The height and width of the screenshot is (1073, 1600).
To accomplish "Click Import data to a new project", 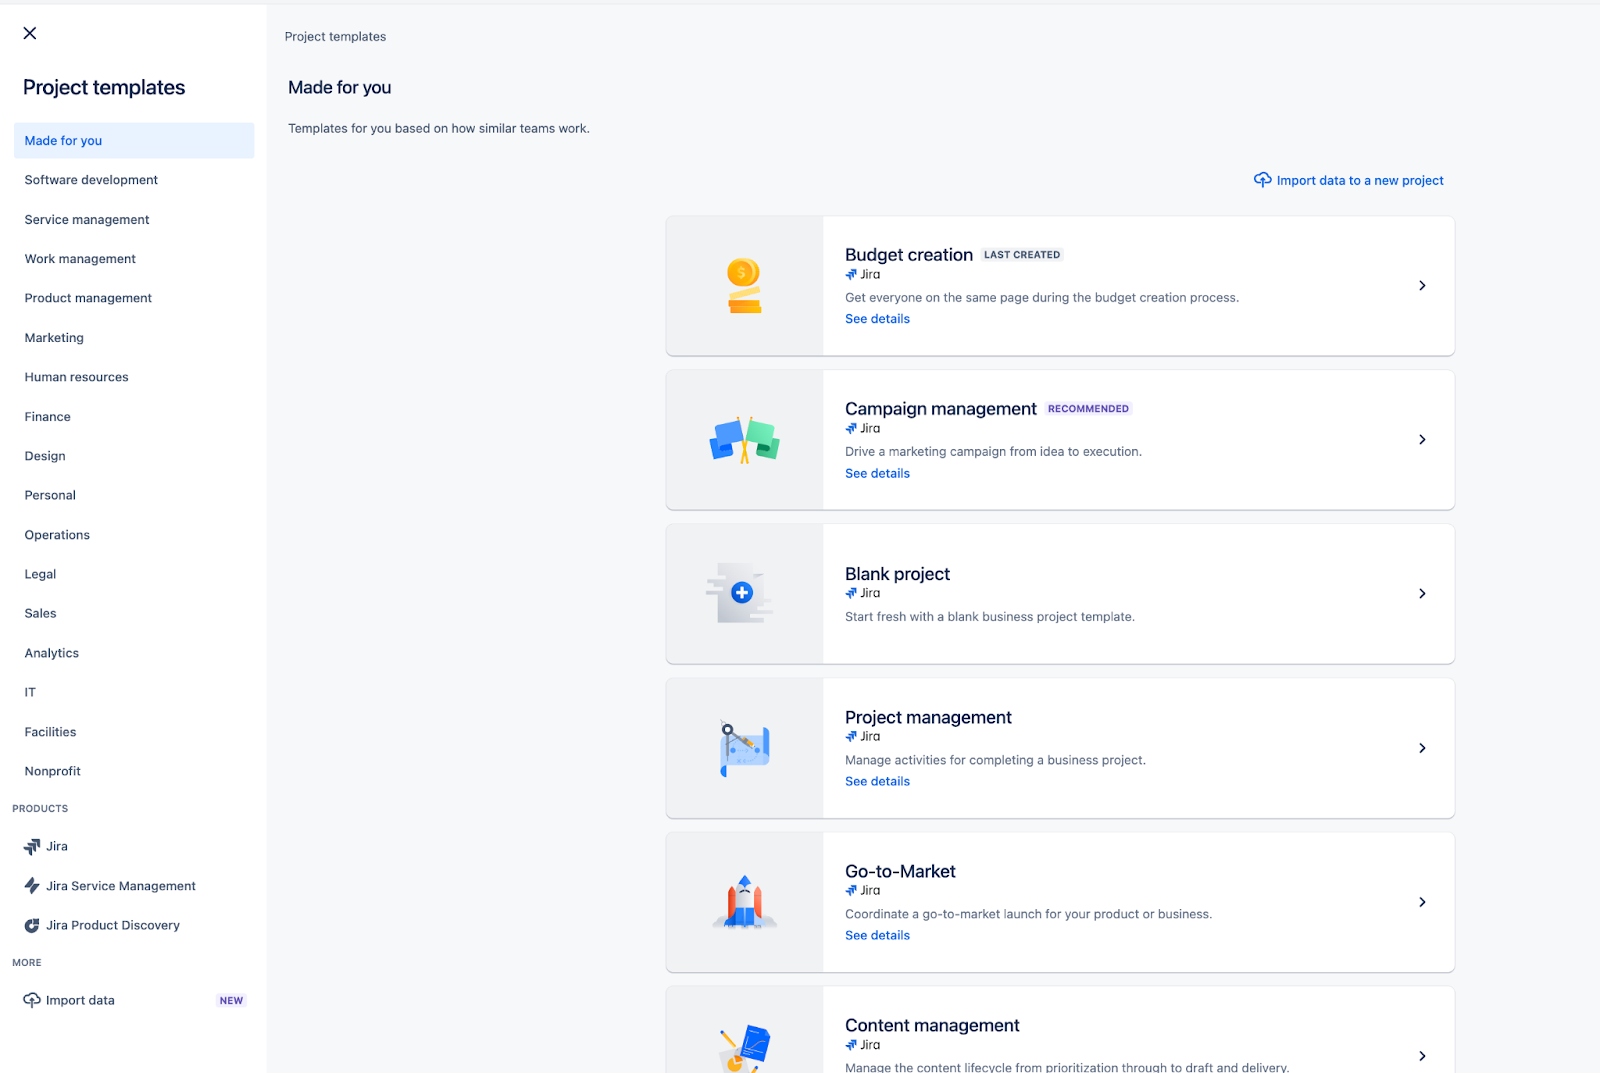I will (1359, 180).
